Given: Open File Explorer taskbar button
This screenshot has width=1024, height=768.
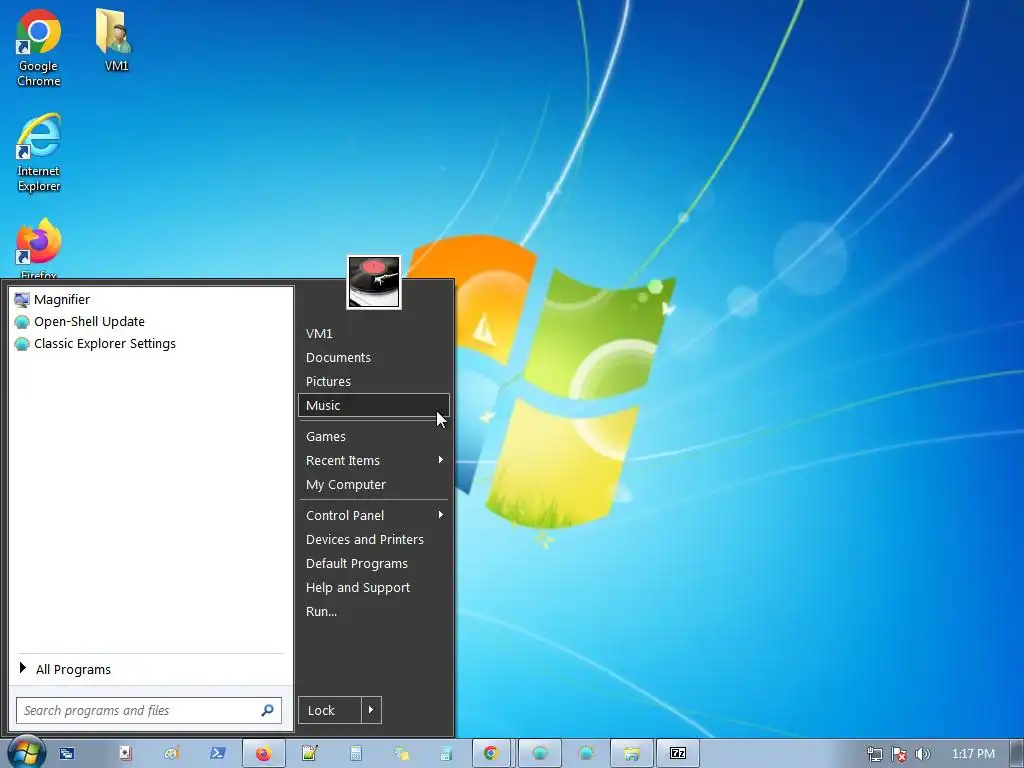Looking at the screenshot, I should [x=632, y=754].
